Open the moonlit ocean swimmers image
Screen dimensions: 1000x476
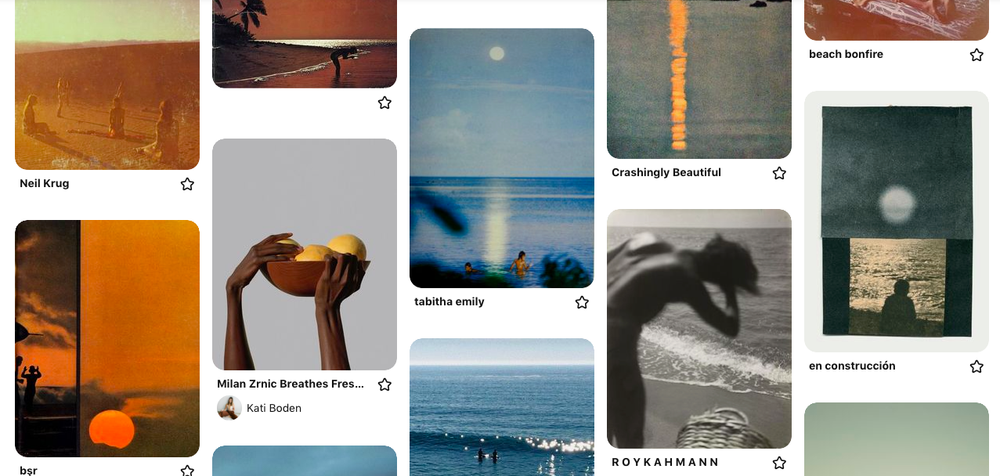tap(501, 158)
